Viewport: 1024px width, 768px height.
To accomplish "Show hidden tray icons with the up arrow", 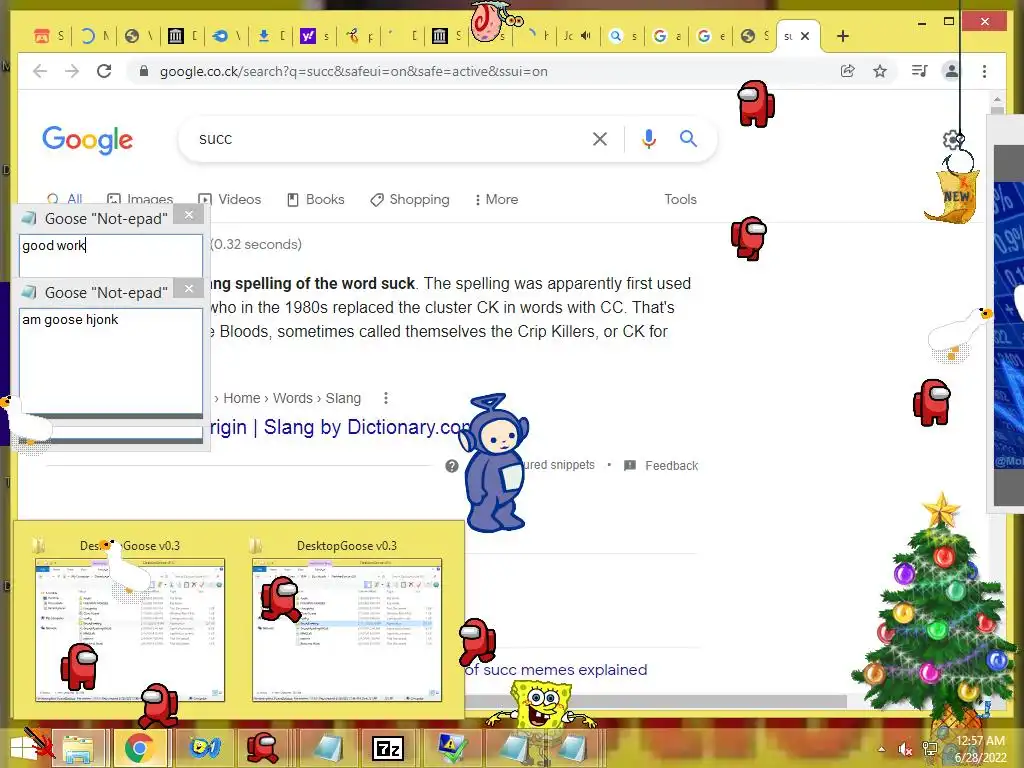I will [x=882, y=749].
